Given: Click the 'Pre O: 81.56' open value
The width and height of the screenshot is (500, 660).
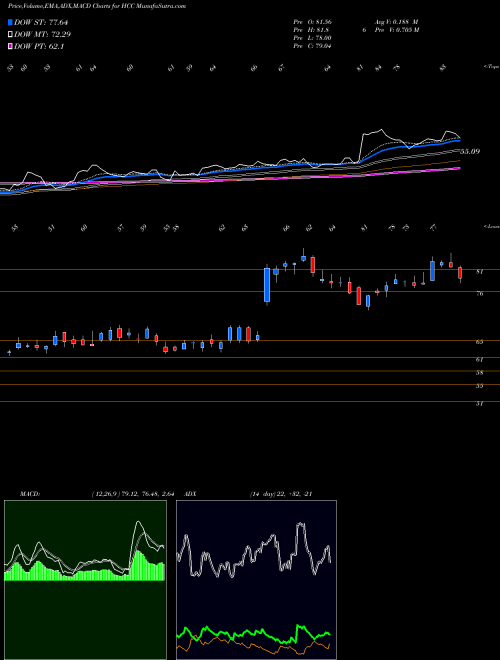Looking at the screenshot, I should pyautogui.click(x=312, y=21).
